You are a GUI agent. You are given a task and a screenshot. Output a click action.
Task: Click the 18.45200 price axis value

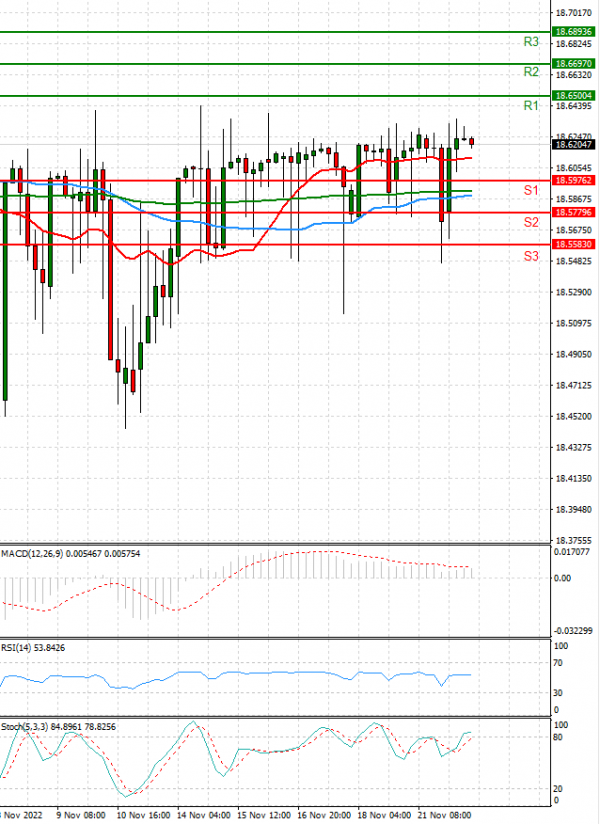(x=573, y=416)
